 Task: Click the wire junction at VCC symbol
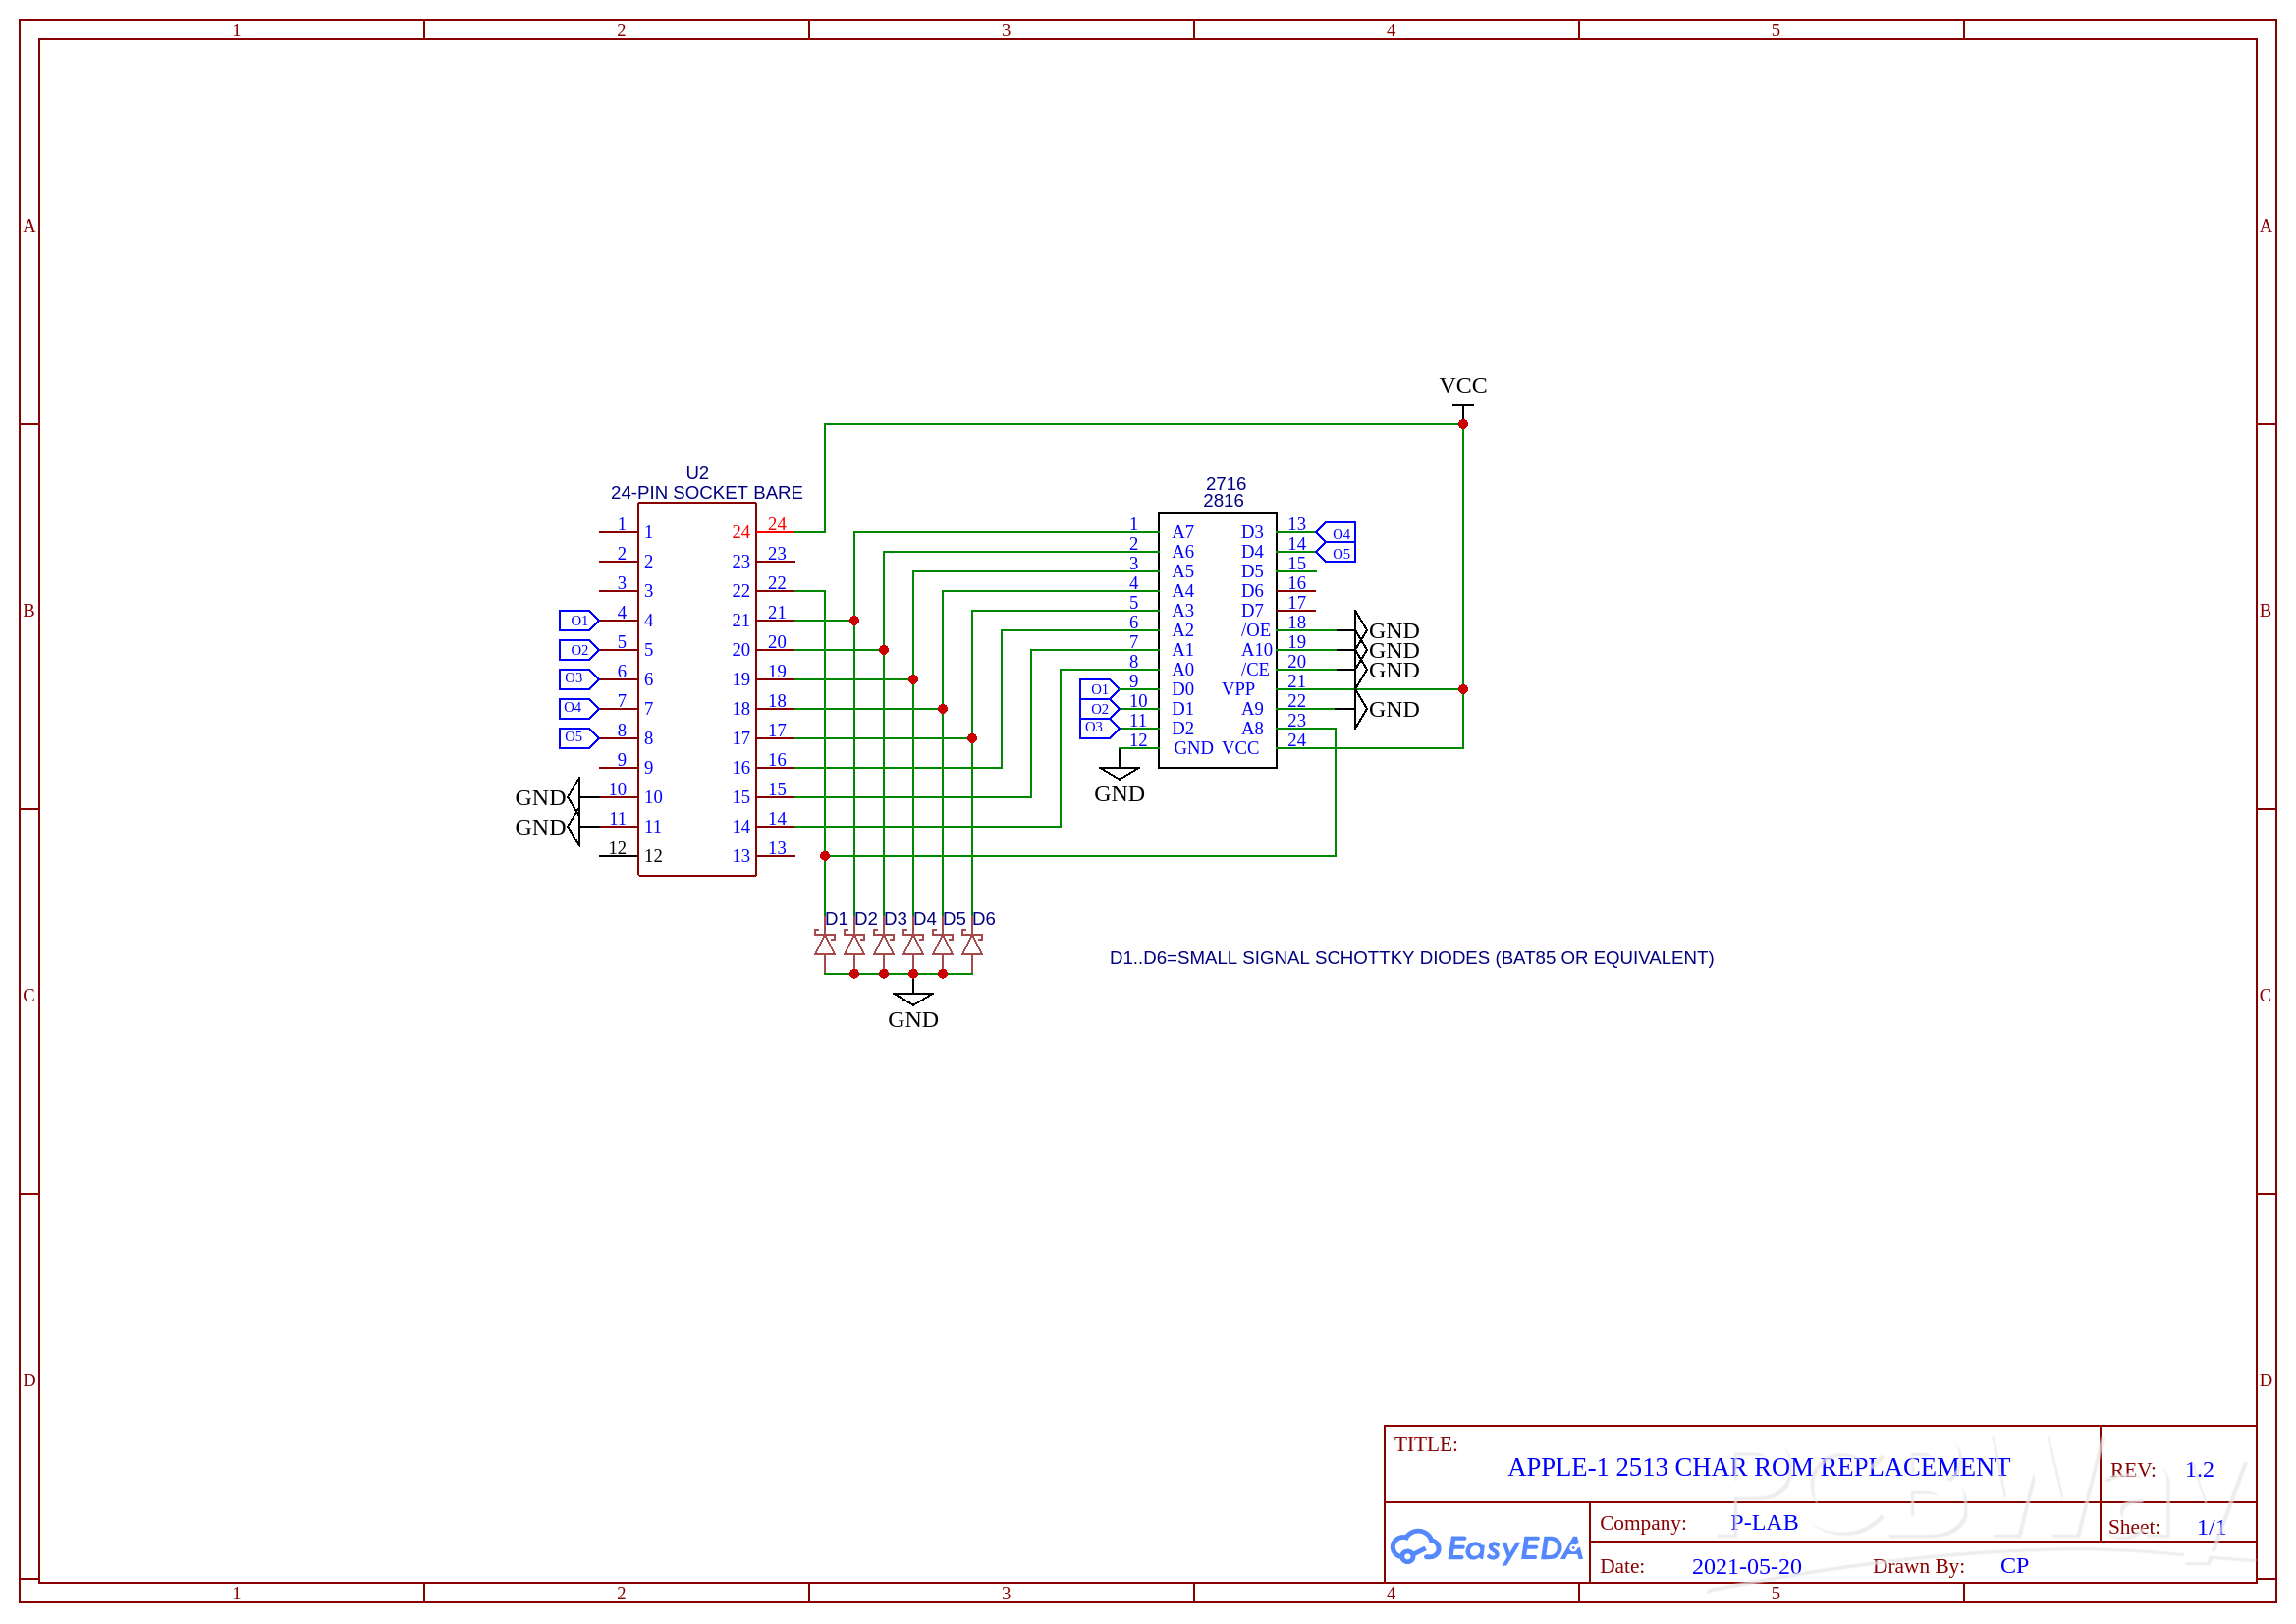1463,424
